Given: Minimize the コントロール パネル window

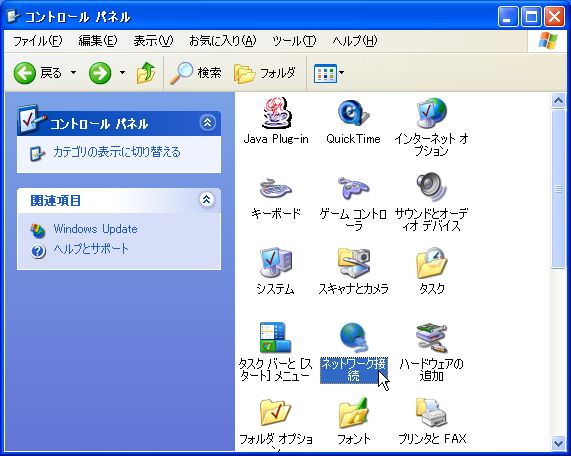Looking at the screenshot, I should tap(508, 17).
